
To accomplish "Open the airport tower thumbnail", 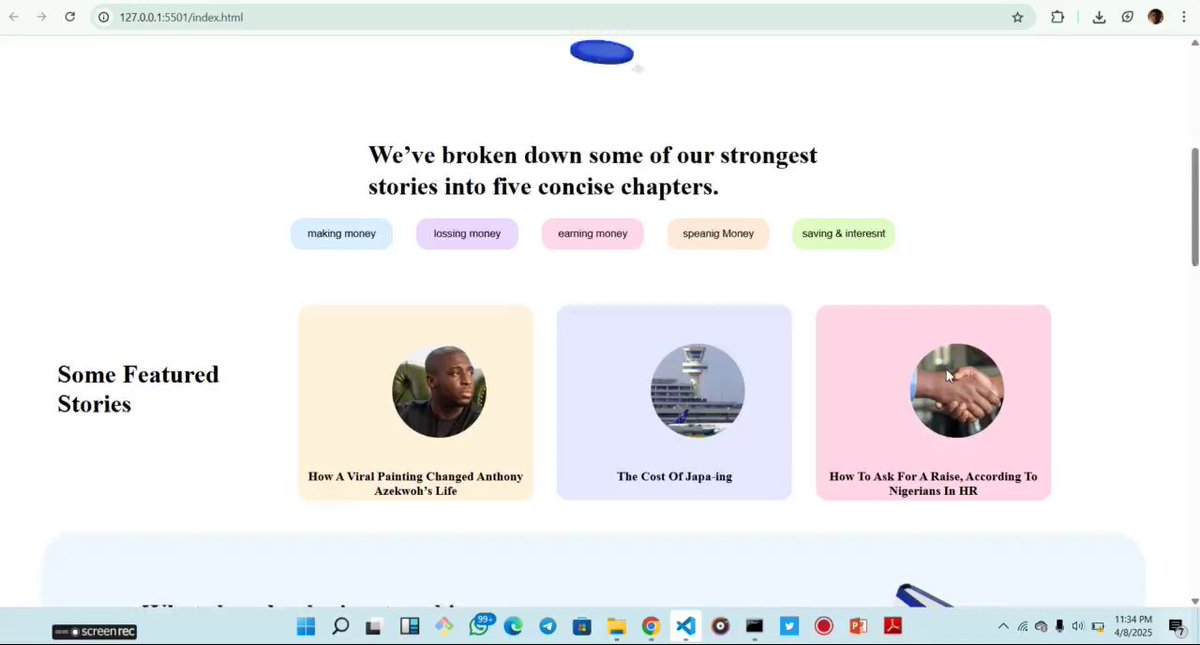I will (698, 391).
